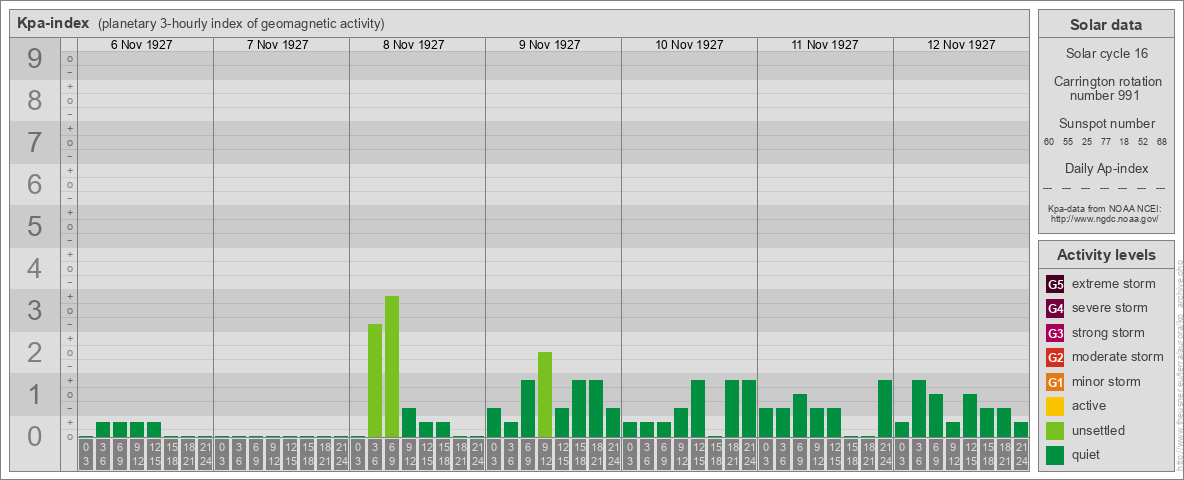The width and height of the screenshot is (1184, 480).
Task: Click the 'strong storm' legend label
Action: tap(1108, 333)
